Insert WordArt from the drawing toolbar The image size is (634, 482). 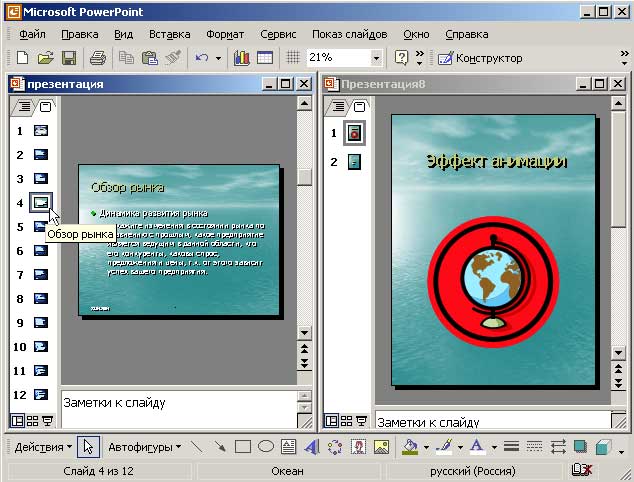(x=311, y=447)
